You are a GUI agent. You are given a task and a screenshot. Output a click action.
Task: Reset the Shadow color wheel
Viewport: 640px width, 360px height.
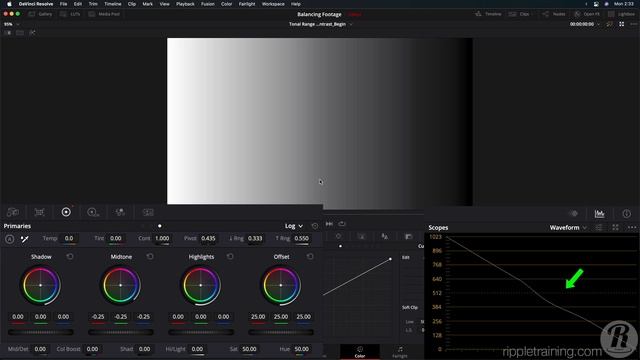pos(70,256)
